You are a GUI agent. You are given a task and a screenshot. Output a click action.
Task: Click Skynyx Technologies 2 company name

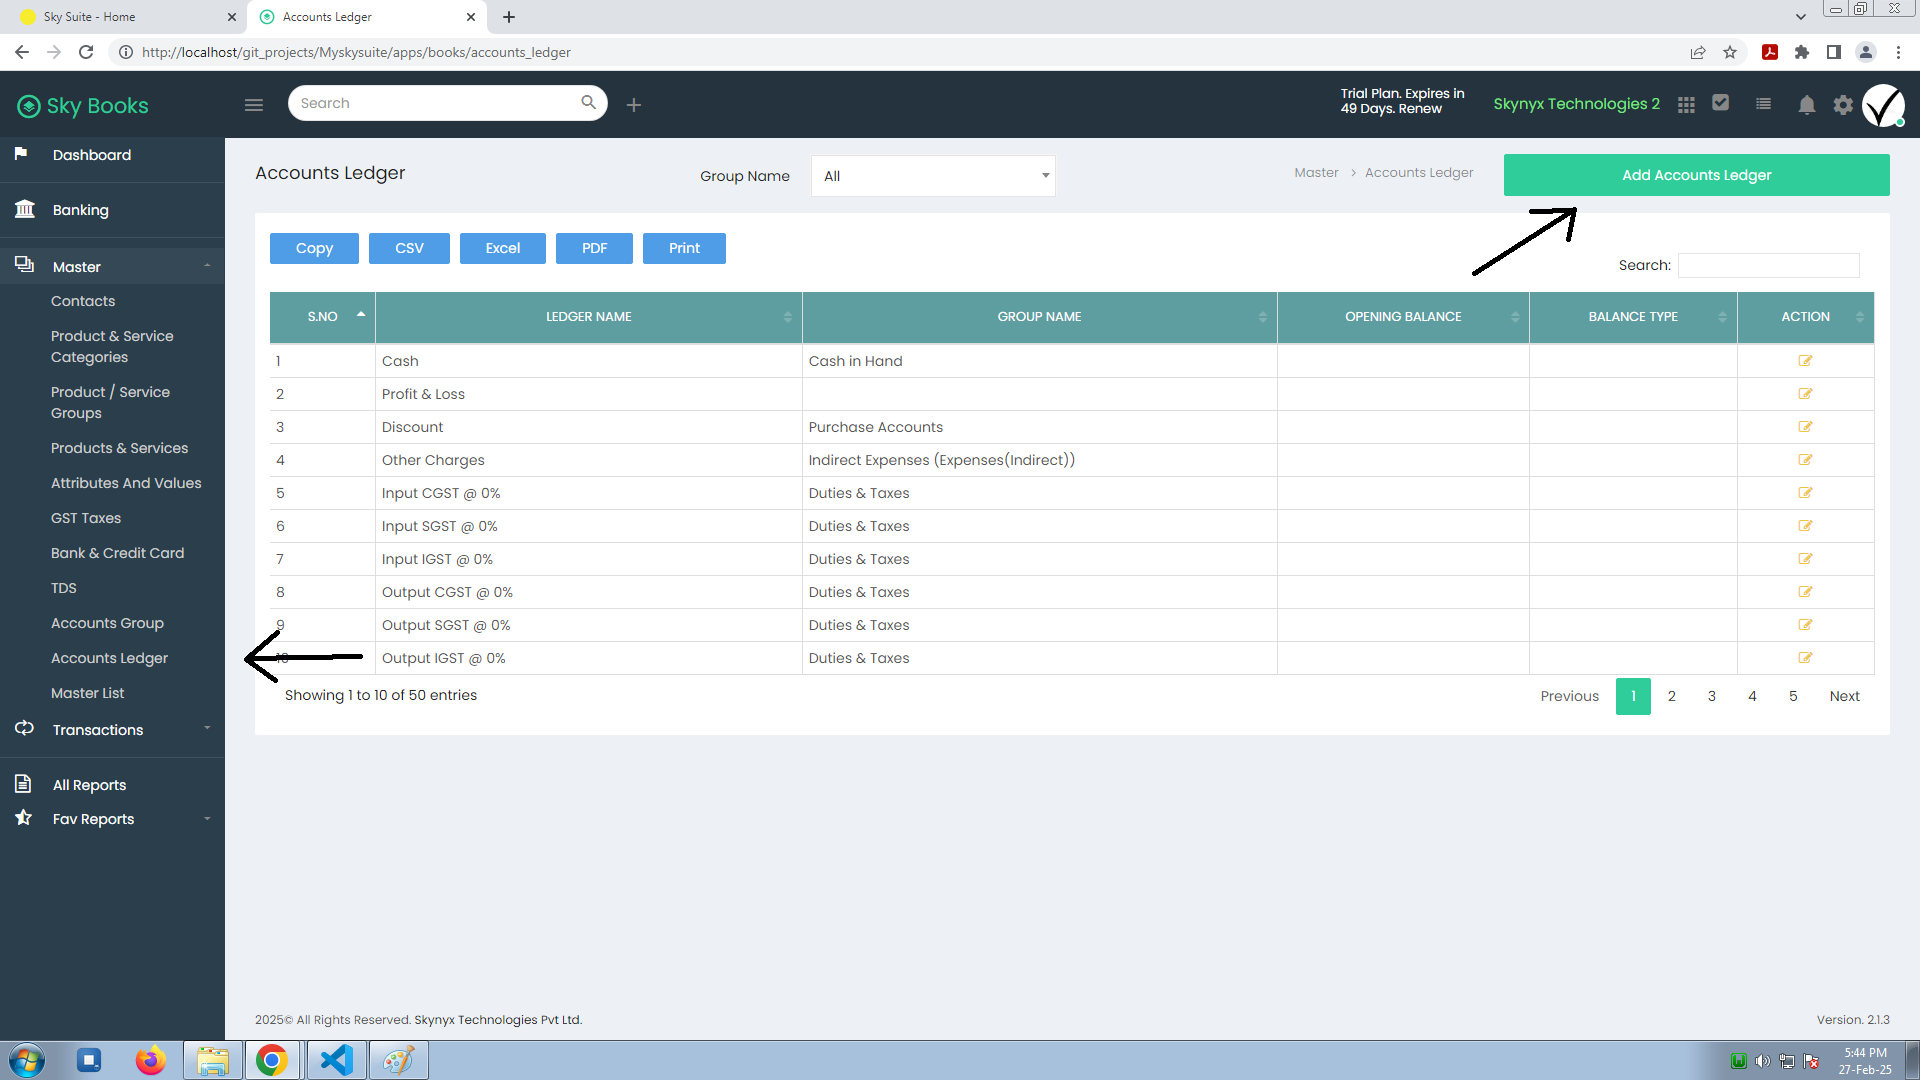pyautogui.click(x=1576, y=104)
